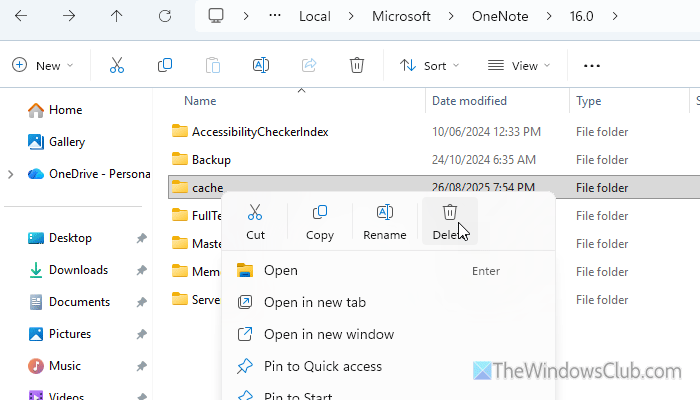Select the 16.0 breadcrumb

(x=581, y=17)
